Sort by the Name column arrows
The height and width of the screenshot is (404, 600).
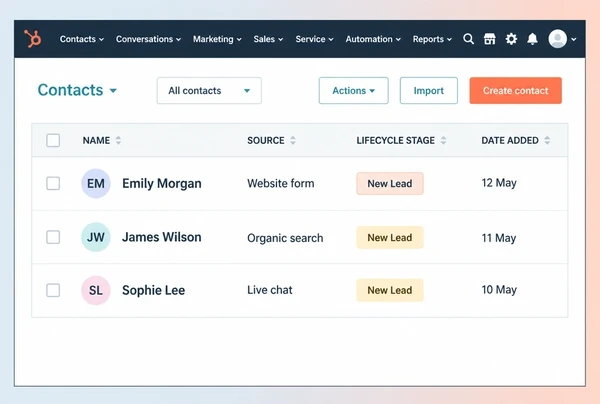pyautogui.click(x=118, y=140)
